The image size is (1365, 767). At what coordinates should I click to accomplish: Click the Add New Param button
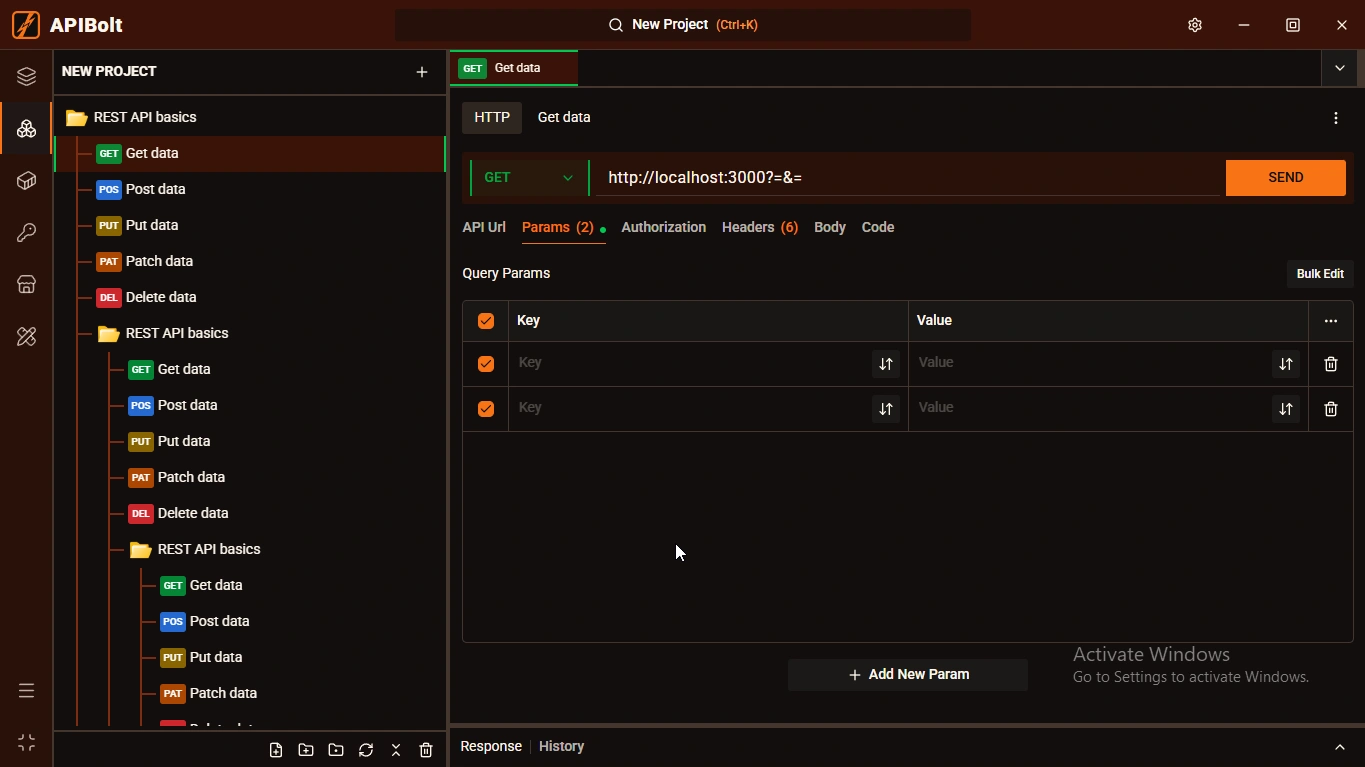pyautogui.click(x=908, y=675)
